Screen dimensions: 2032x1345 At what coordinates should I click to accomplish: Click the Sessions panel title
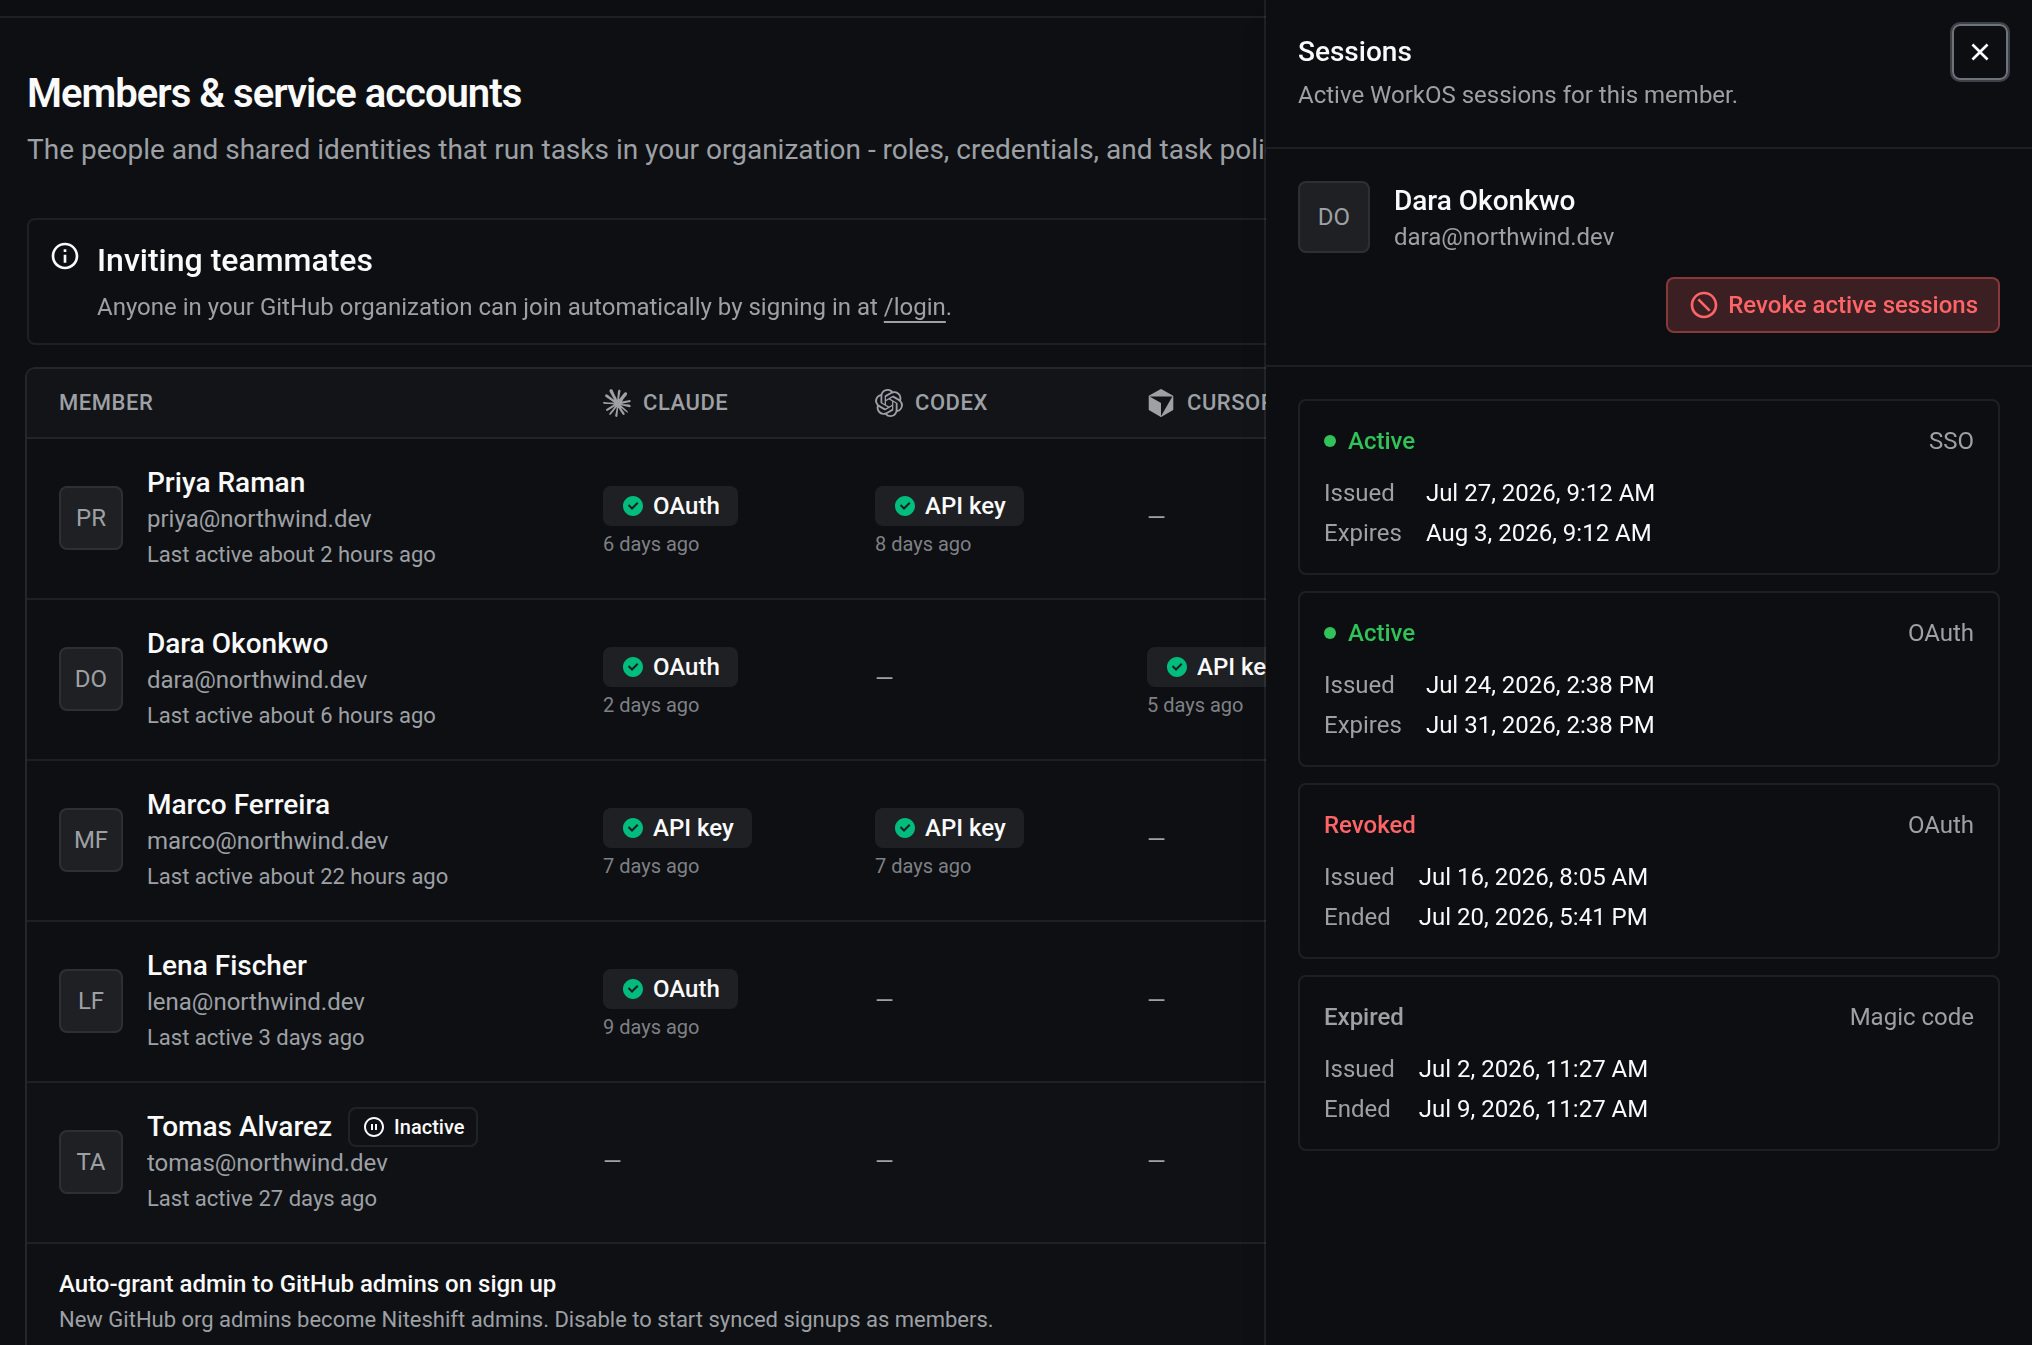(1354, 52)
